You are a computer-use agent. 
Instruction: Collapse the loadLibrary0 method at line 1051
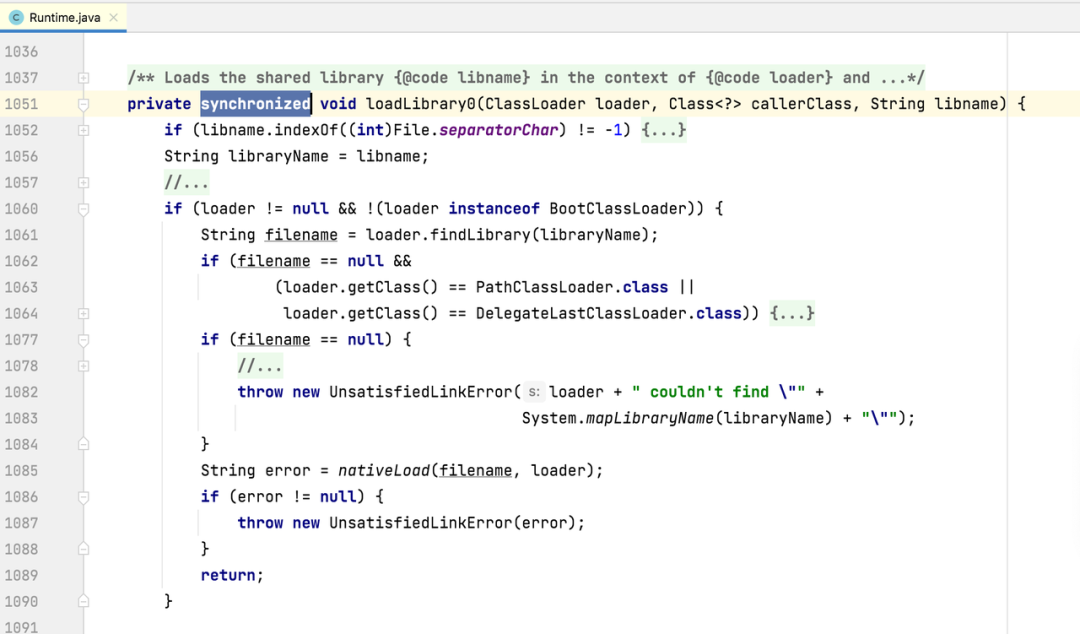pyautogui.click(x=83, y=104)
